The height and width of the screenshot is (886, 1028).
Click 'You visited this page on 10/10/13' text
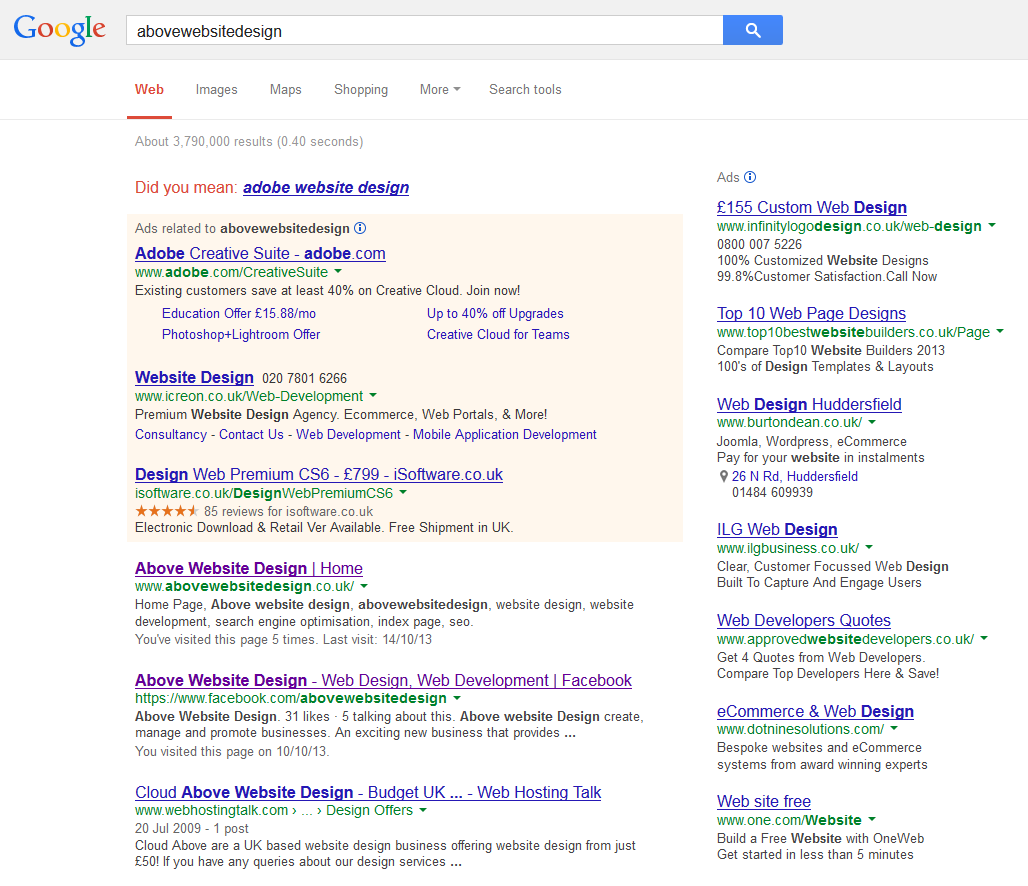(x=232, y=752)
